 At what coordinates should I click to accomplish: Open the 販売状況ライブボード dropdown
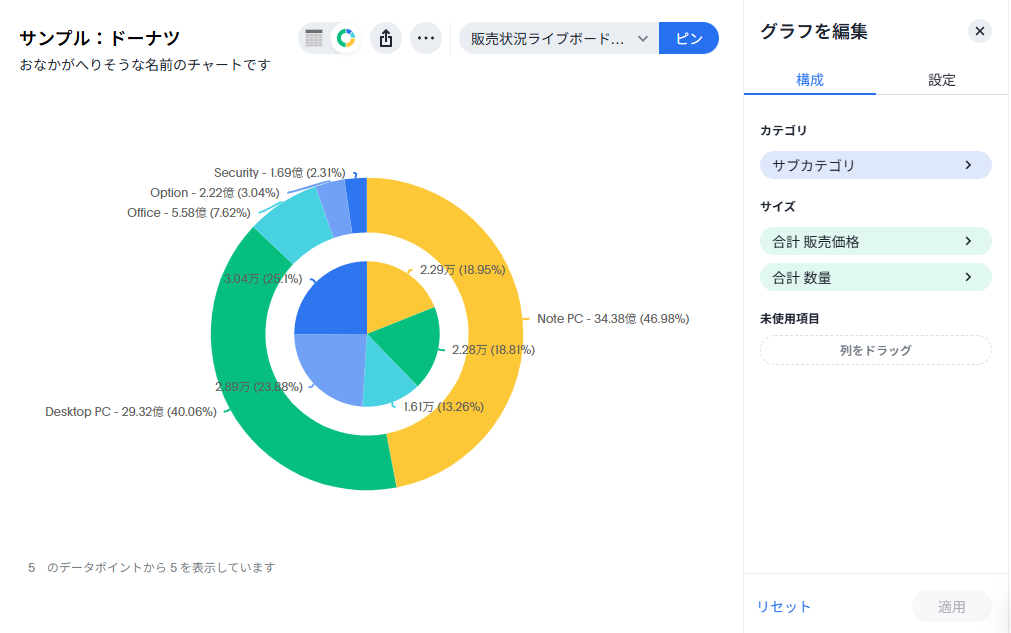click(558, 38)
